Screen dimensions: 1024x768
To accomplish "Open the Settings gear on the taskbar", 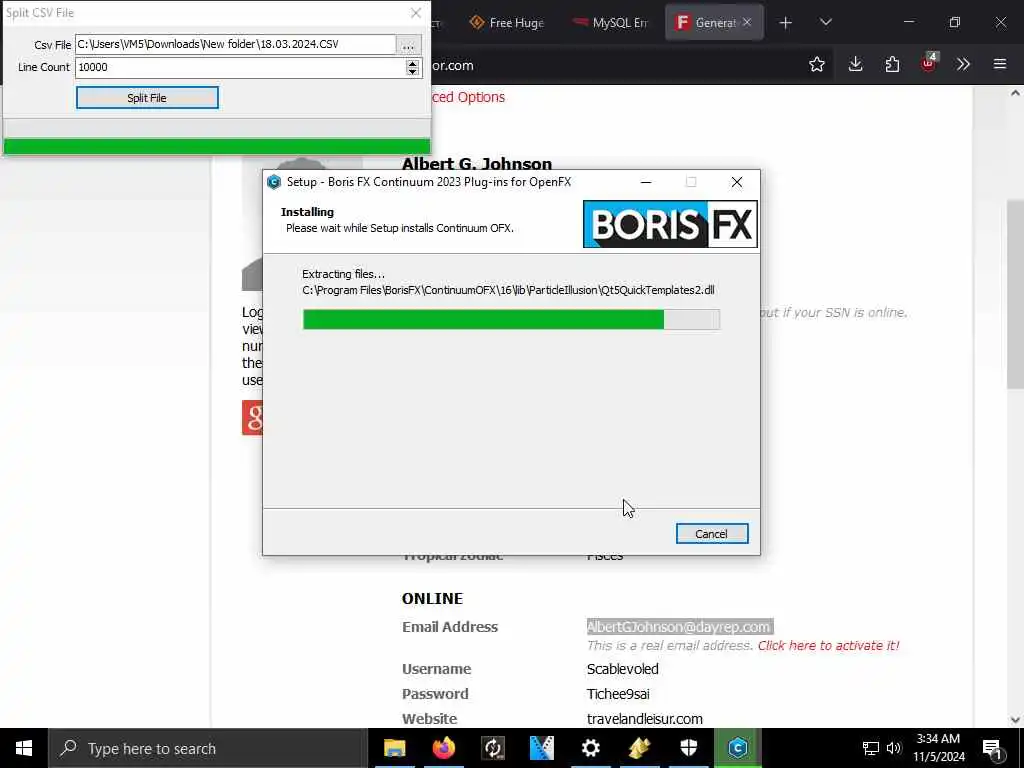I will coord(590,748).
